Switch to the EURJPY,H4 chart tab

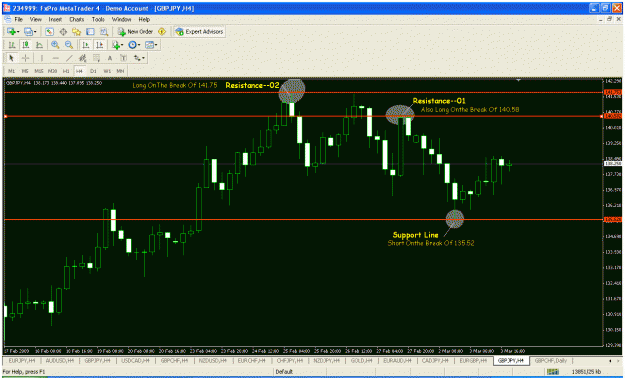pos(22,360)
